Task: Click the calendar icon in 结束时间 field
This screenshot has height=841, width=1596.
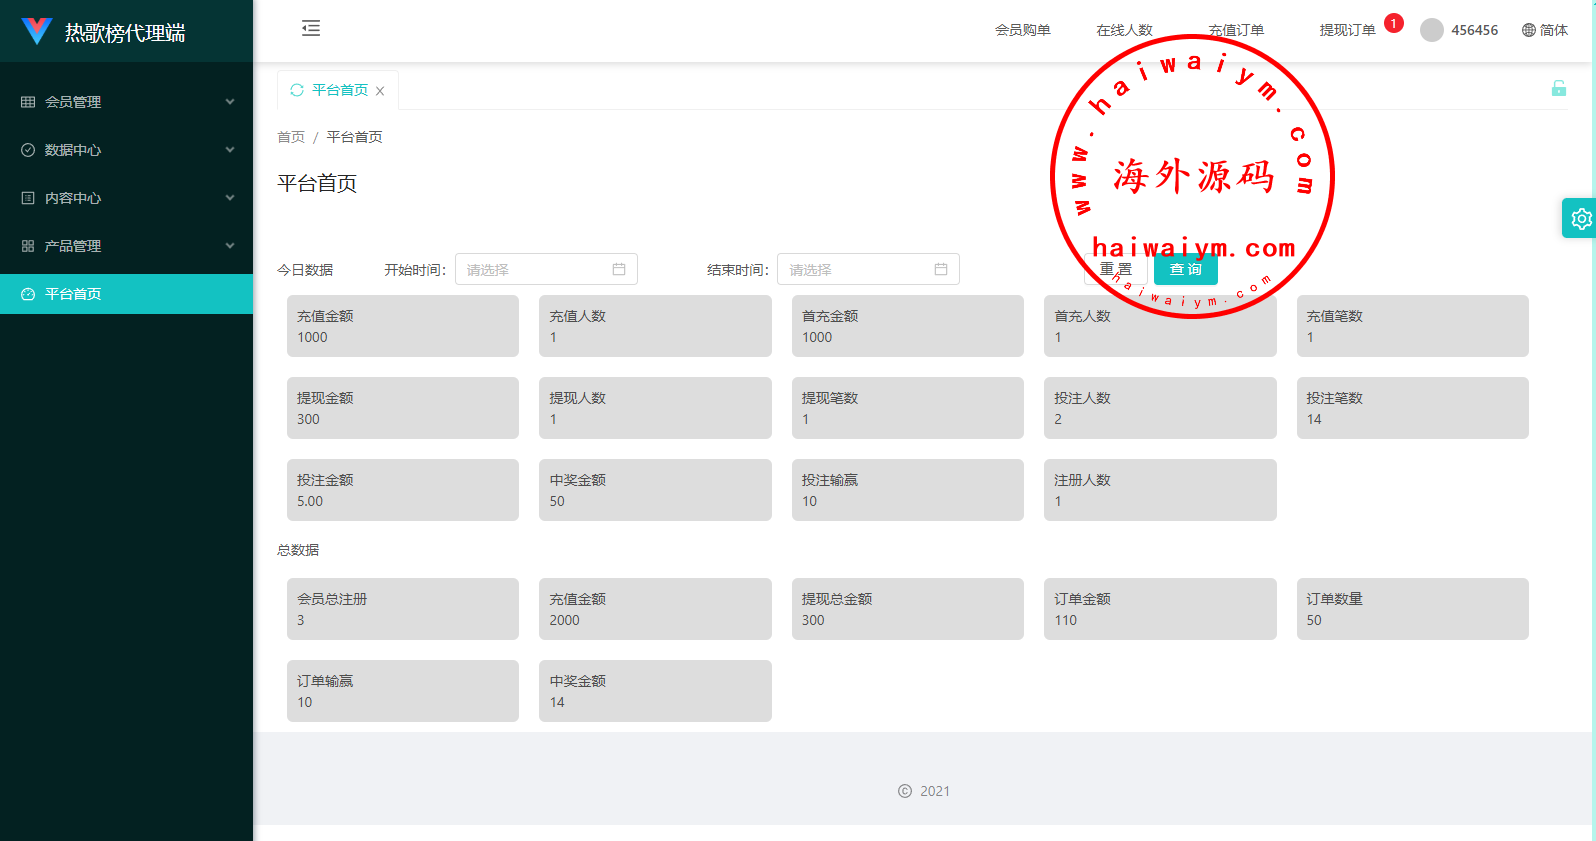Action: (x=941, y=269)
